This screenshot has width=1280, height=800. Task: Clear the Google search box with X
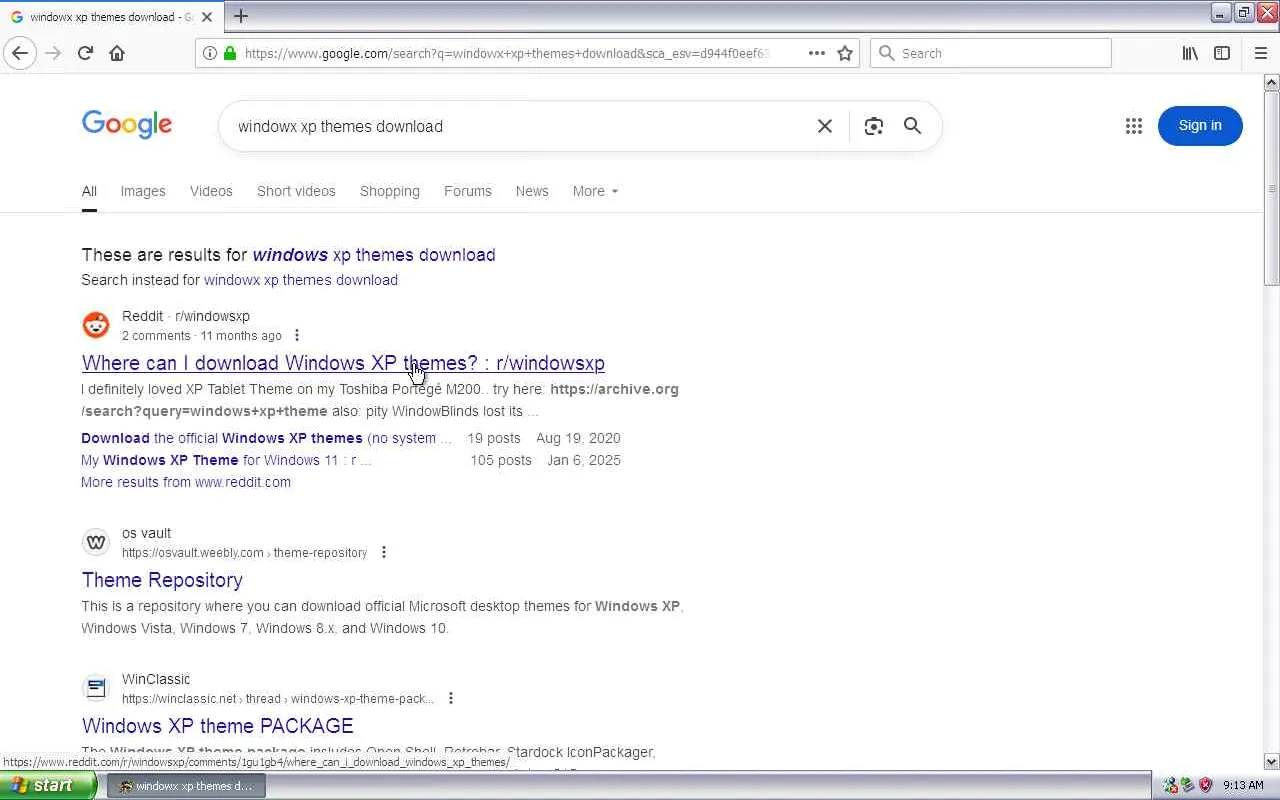pos(825,126)
